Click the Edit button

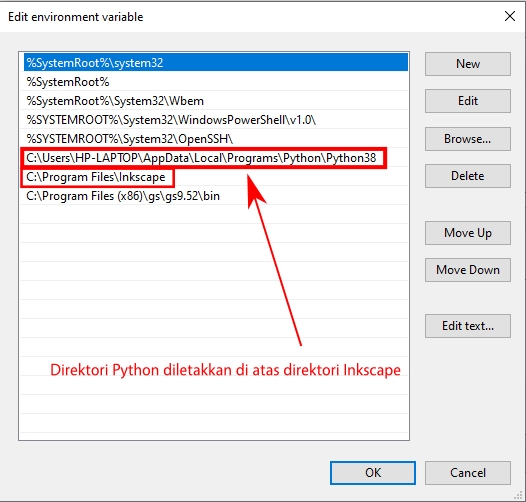tap(468, 101)
